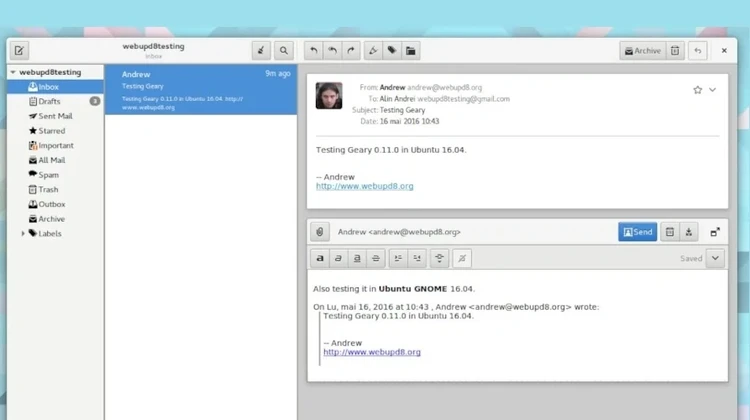Image resolution: width=750 pixels, height=420 pixels.
Task: Click the attach file paperclip icon
Action: tap(319, 232)
